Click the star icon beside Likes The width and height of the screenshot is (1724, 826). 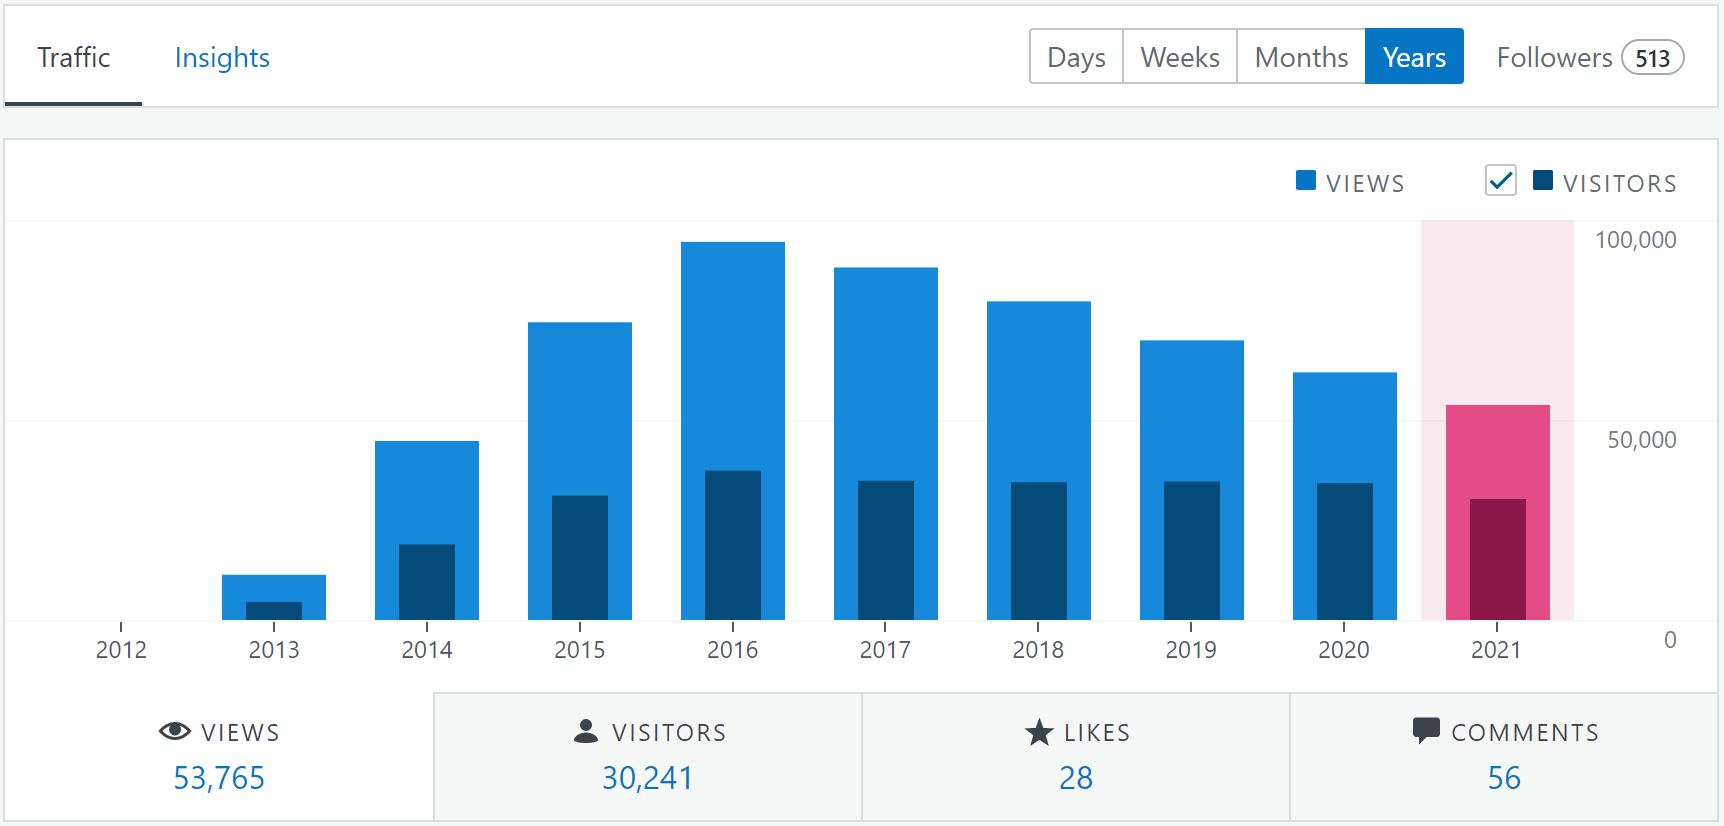[1039, 732]
